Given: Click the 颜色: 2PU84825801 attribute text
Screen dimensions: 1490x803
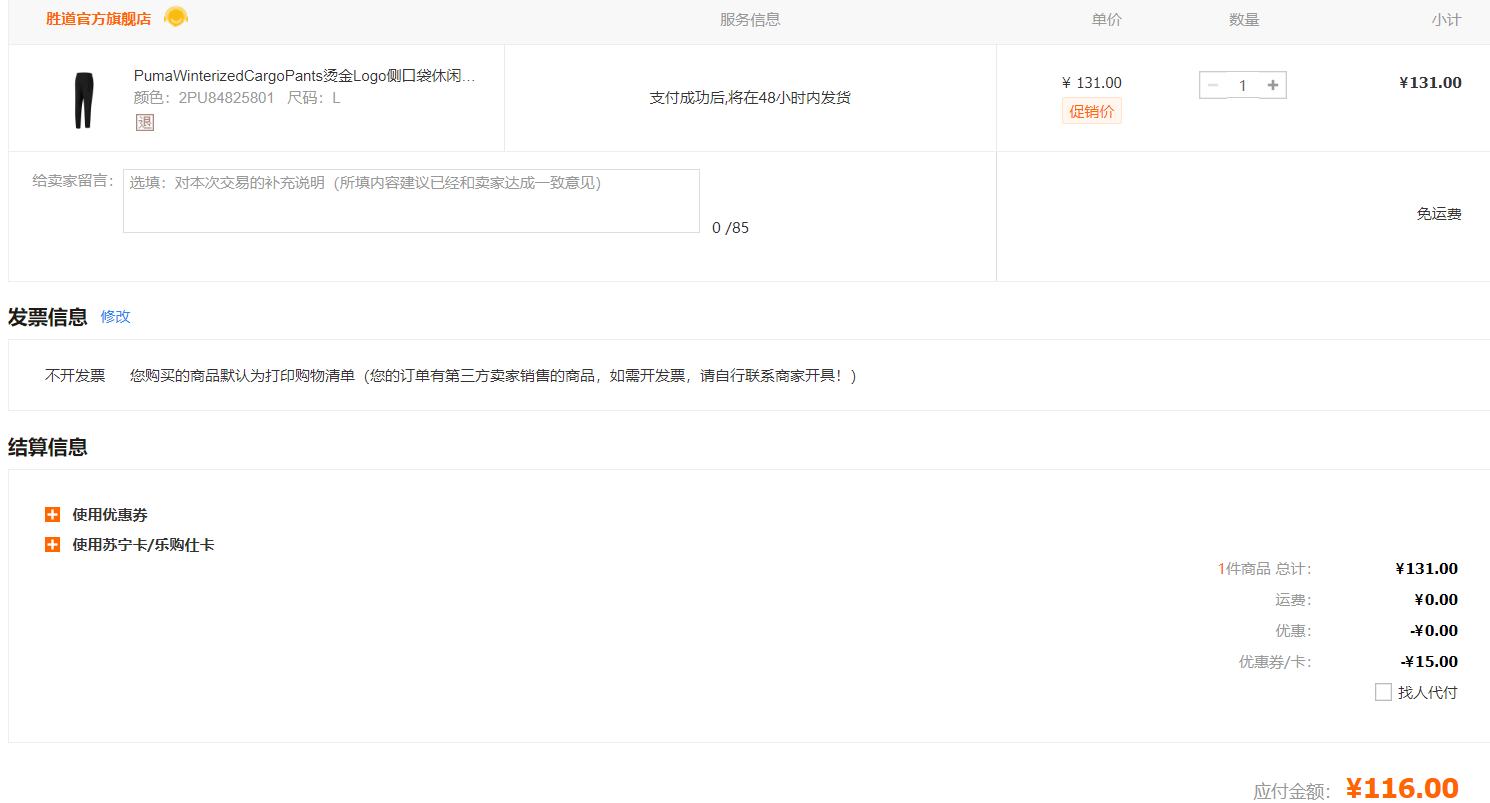Looking at the screenshot, I should (203, 98).
